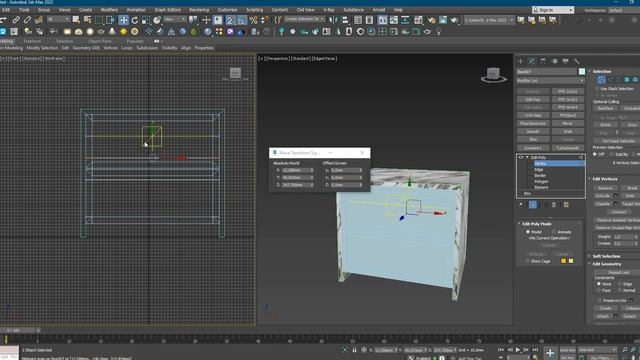Select Constraints Face radio button
Screen dimensions: 640x360
[x=599, y=290]
